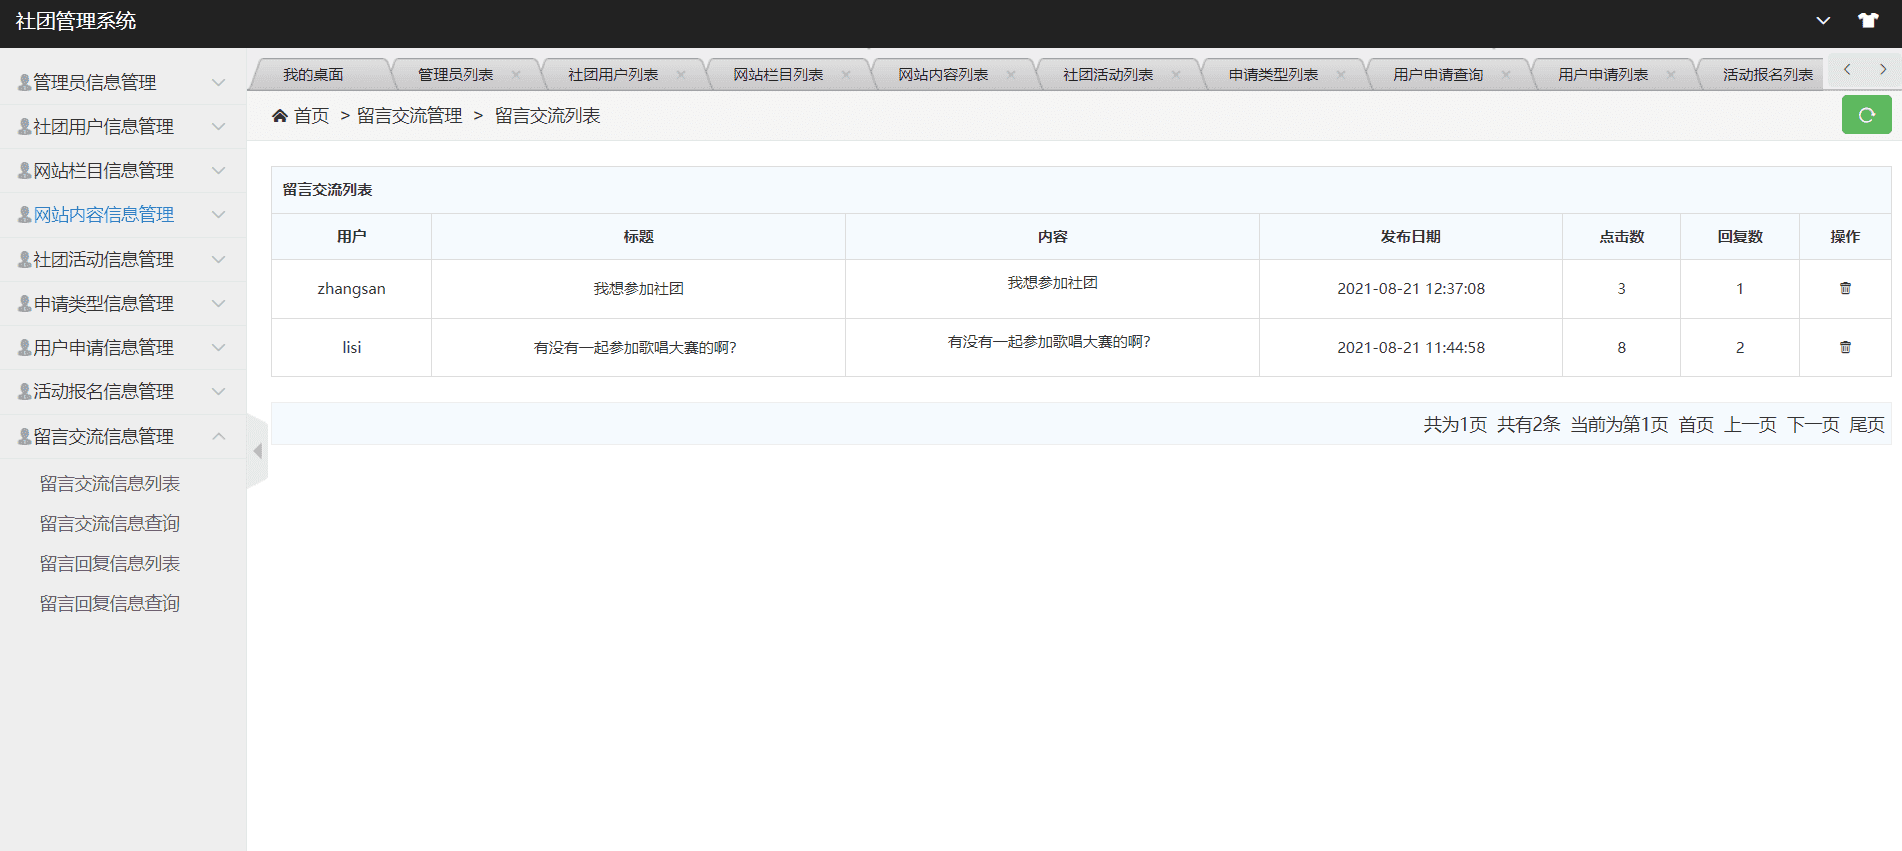The image size is (1902, 851).
Task: Switch to 活动报名列表 tab
Action: 1768,75
